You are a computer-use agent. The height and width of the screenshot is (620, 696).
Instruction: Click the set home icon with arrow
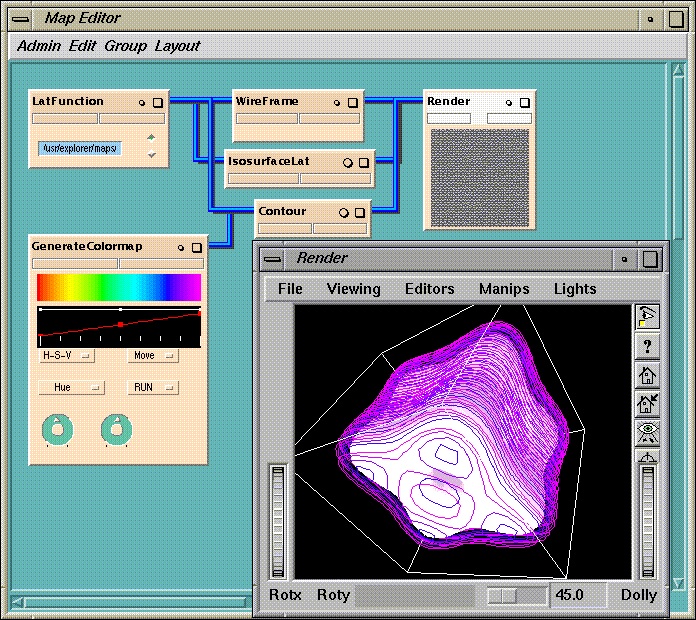[647, 404]
